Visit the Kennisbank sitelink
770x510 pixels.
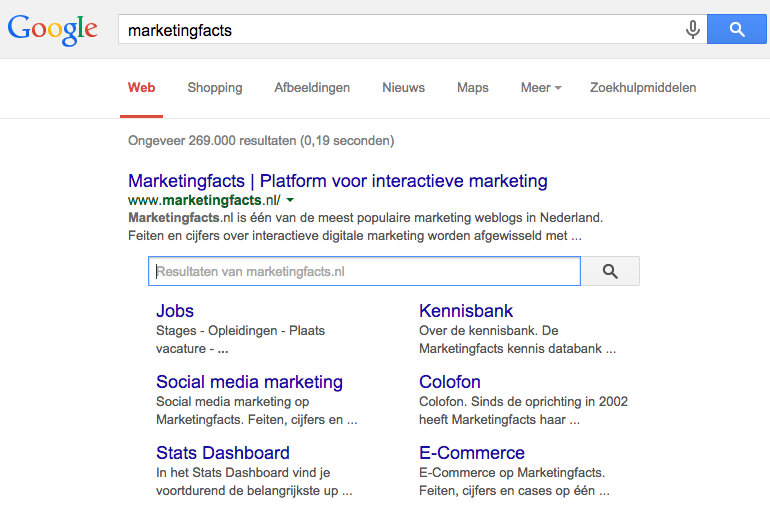466,311
